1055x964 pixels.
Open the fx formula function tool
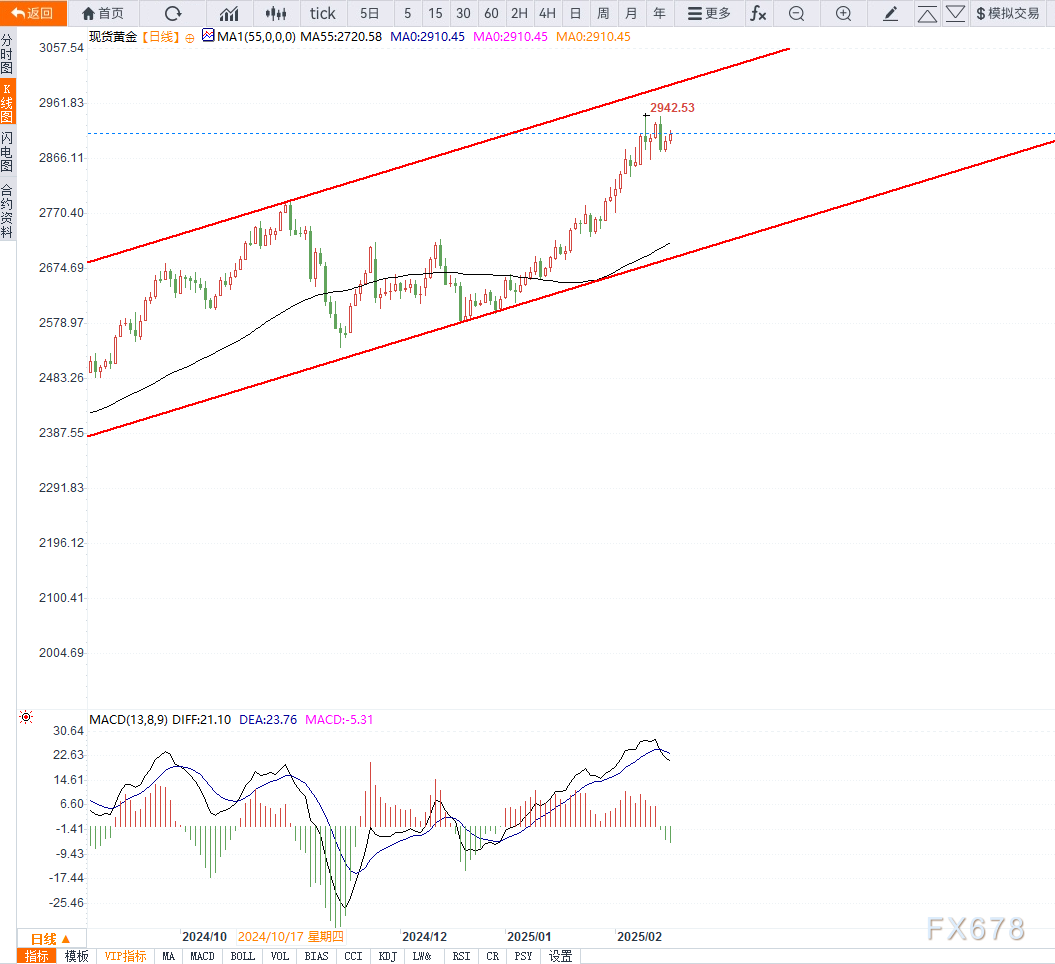[759, 13]
